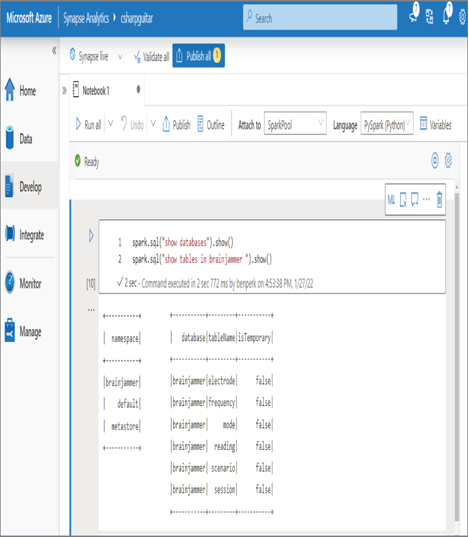Click the clear output cell icon

click(x=403, y=199)
